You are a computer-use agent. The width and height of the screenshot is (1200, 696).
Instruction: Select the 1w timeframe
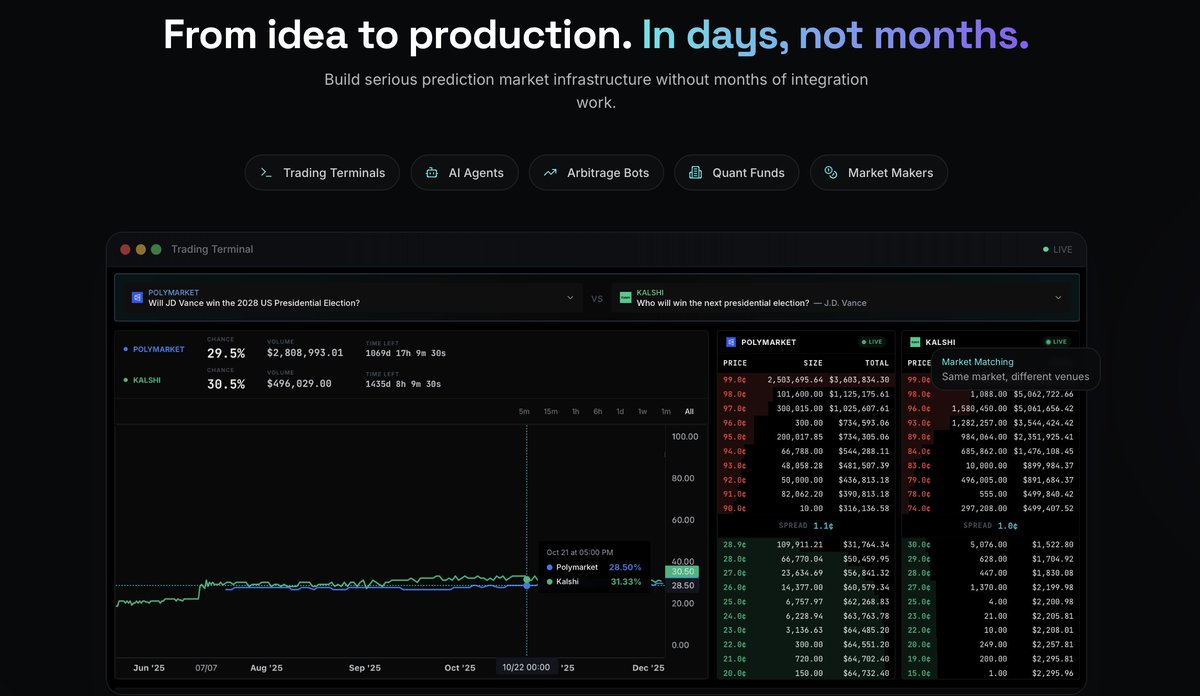pos(643,412)
